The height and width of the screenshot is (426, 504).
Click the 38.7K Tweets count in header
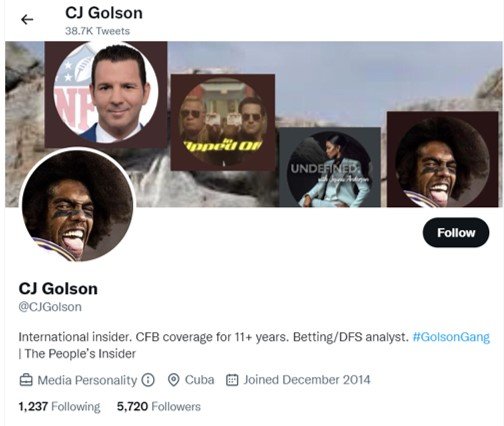97,31
